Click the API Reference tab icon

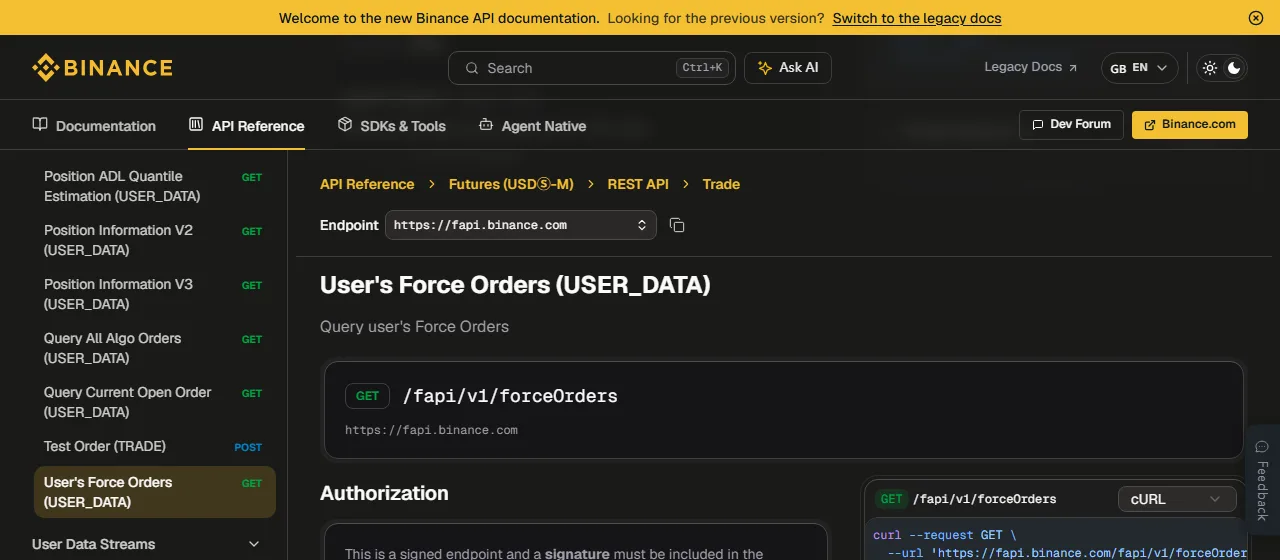[x=196, y=125]
